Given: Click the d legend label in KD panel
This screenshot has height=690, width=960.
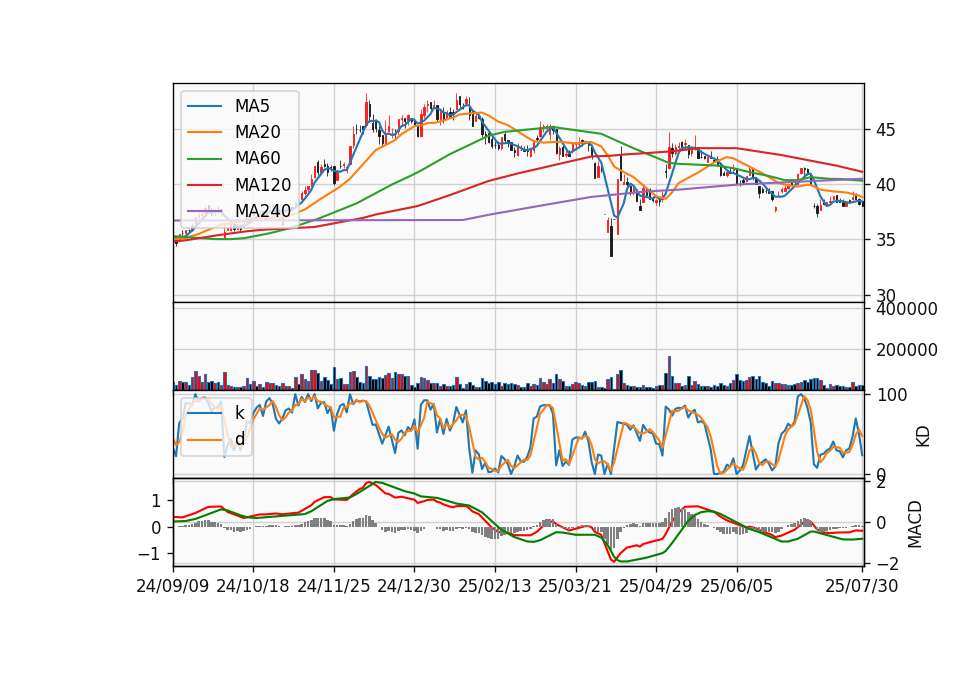Looking at the screenshot, I should pos(240,439).
